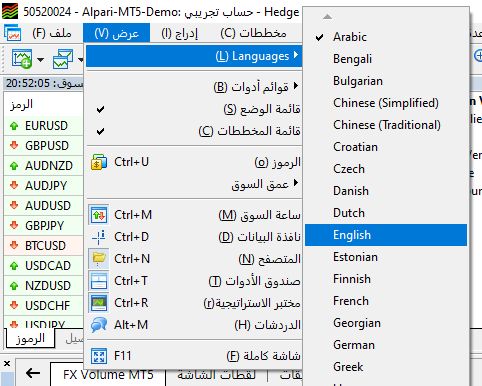Click the MetaTrader app logo in title bar
Screen dimensions: 482x386
(10, 11)
